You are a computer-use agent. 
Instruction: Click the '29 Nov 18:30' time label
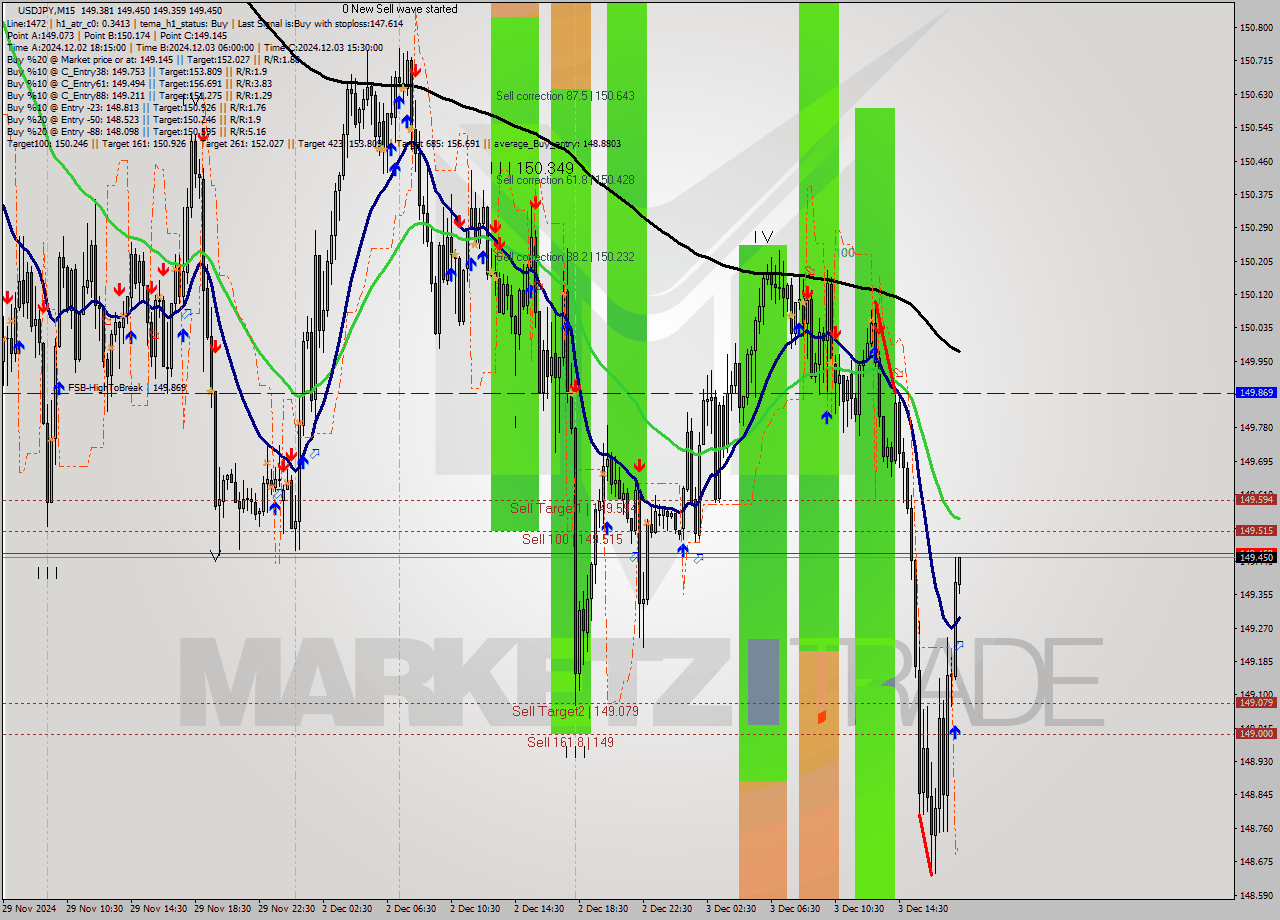(x=223, y=909)
